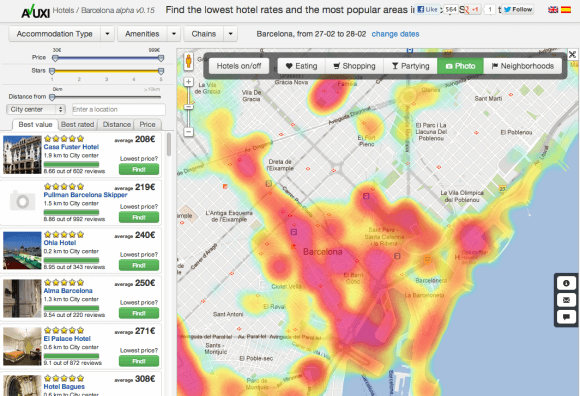580x396 pixels.
Task: Open Chains dropdown arrow
Action: (230, 34)
